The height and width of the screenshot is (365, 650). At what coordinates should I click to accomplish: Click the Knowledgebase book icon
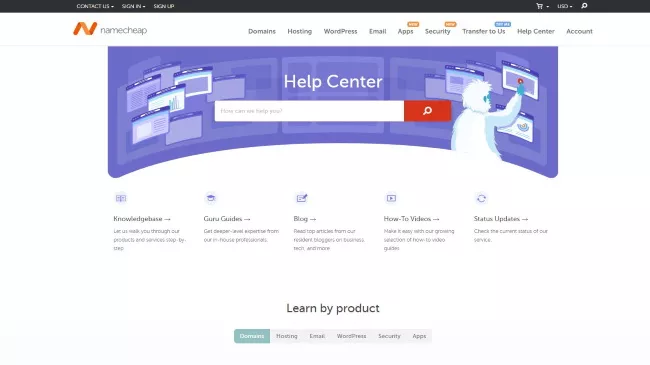121,198
